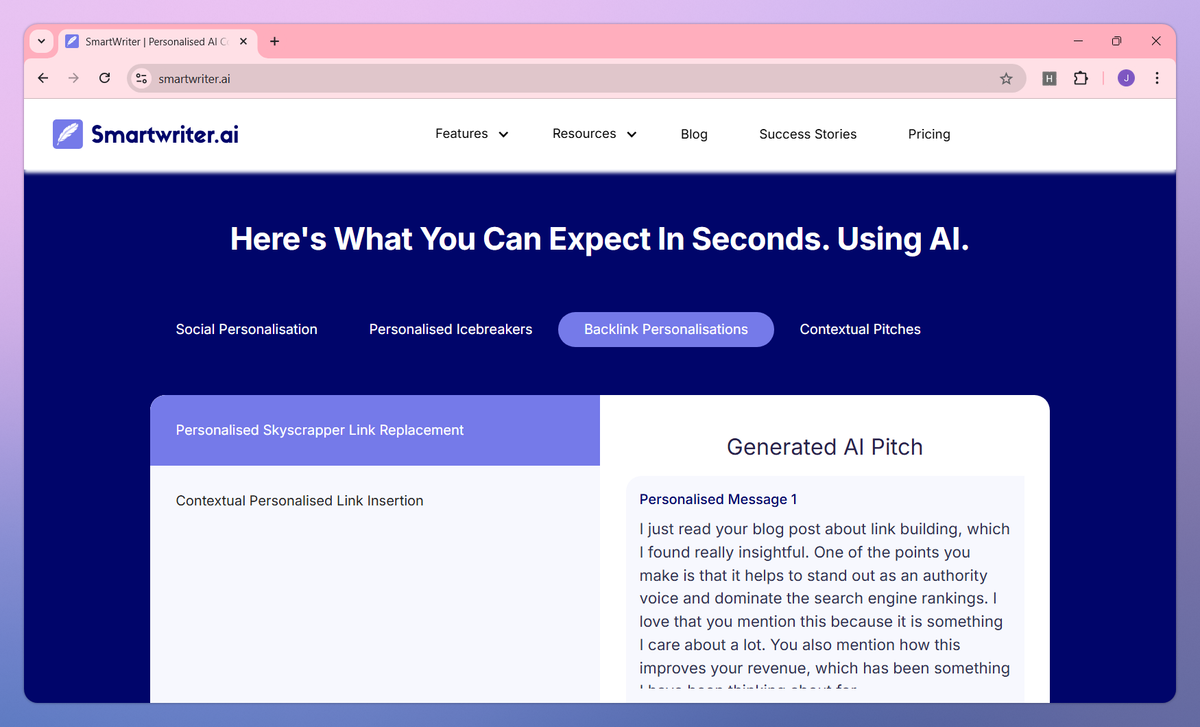Switch to the Personalised Icebreakers tab

(450, 329)
